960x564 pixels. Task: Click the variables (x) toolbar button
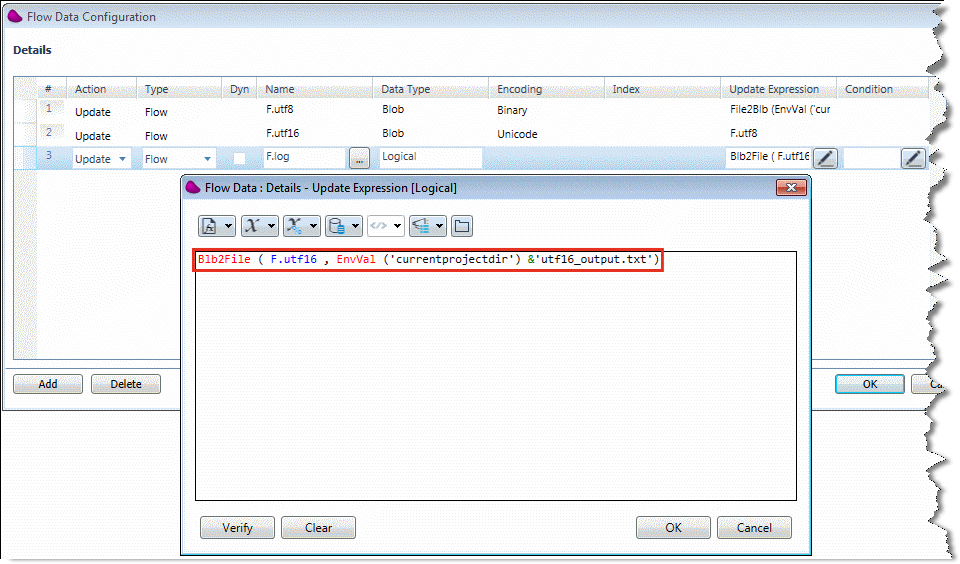coord(252,226)
